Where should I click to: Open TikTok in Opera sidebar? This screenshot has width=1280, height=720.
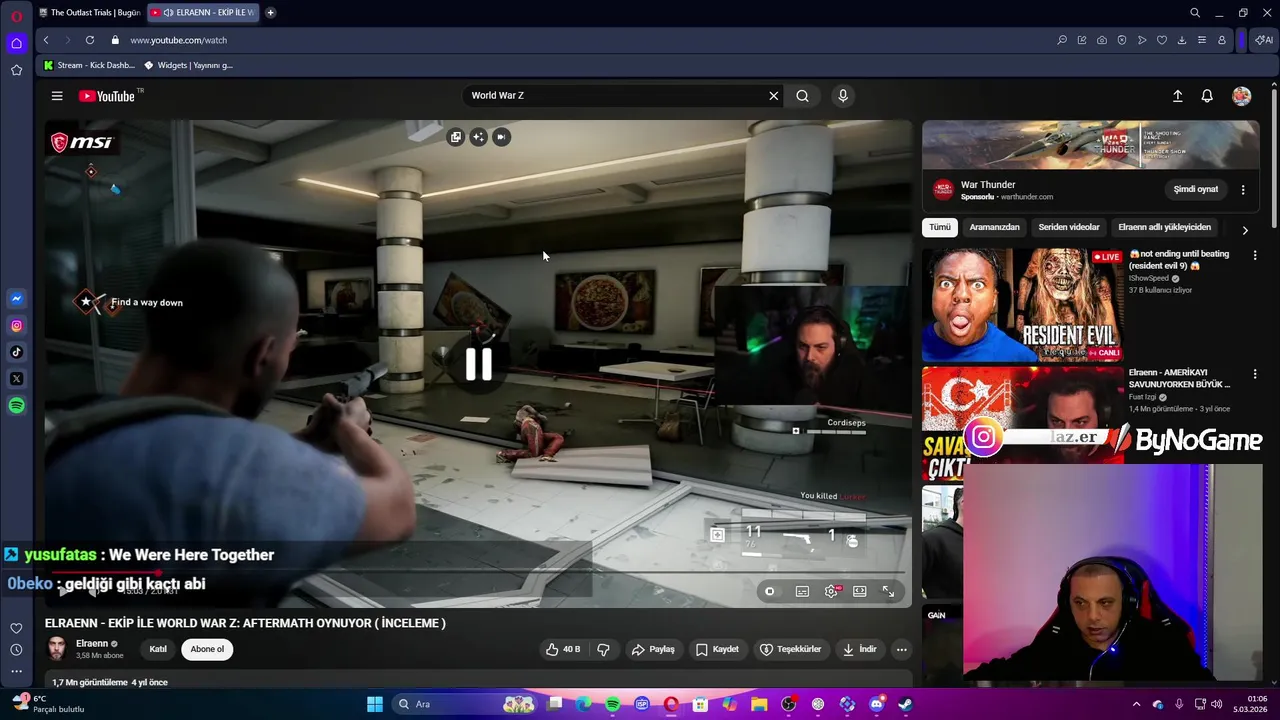(16, 352)
